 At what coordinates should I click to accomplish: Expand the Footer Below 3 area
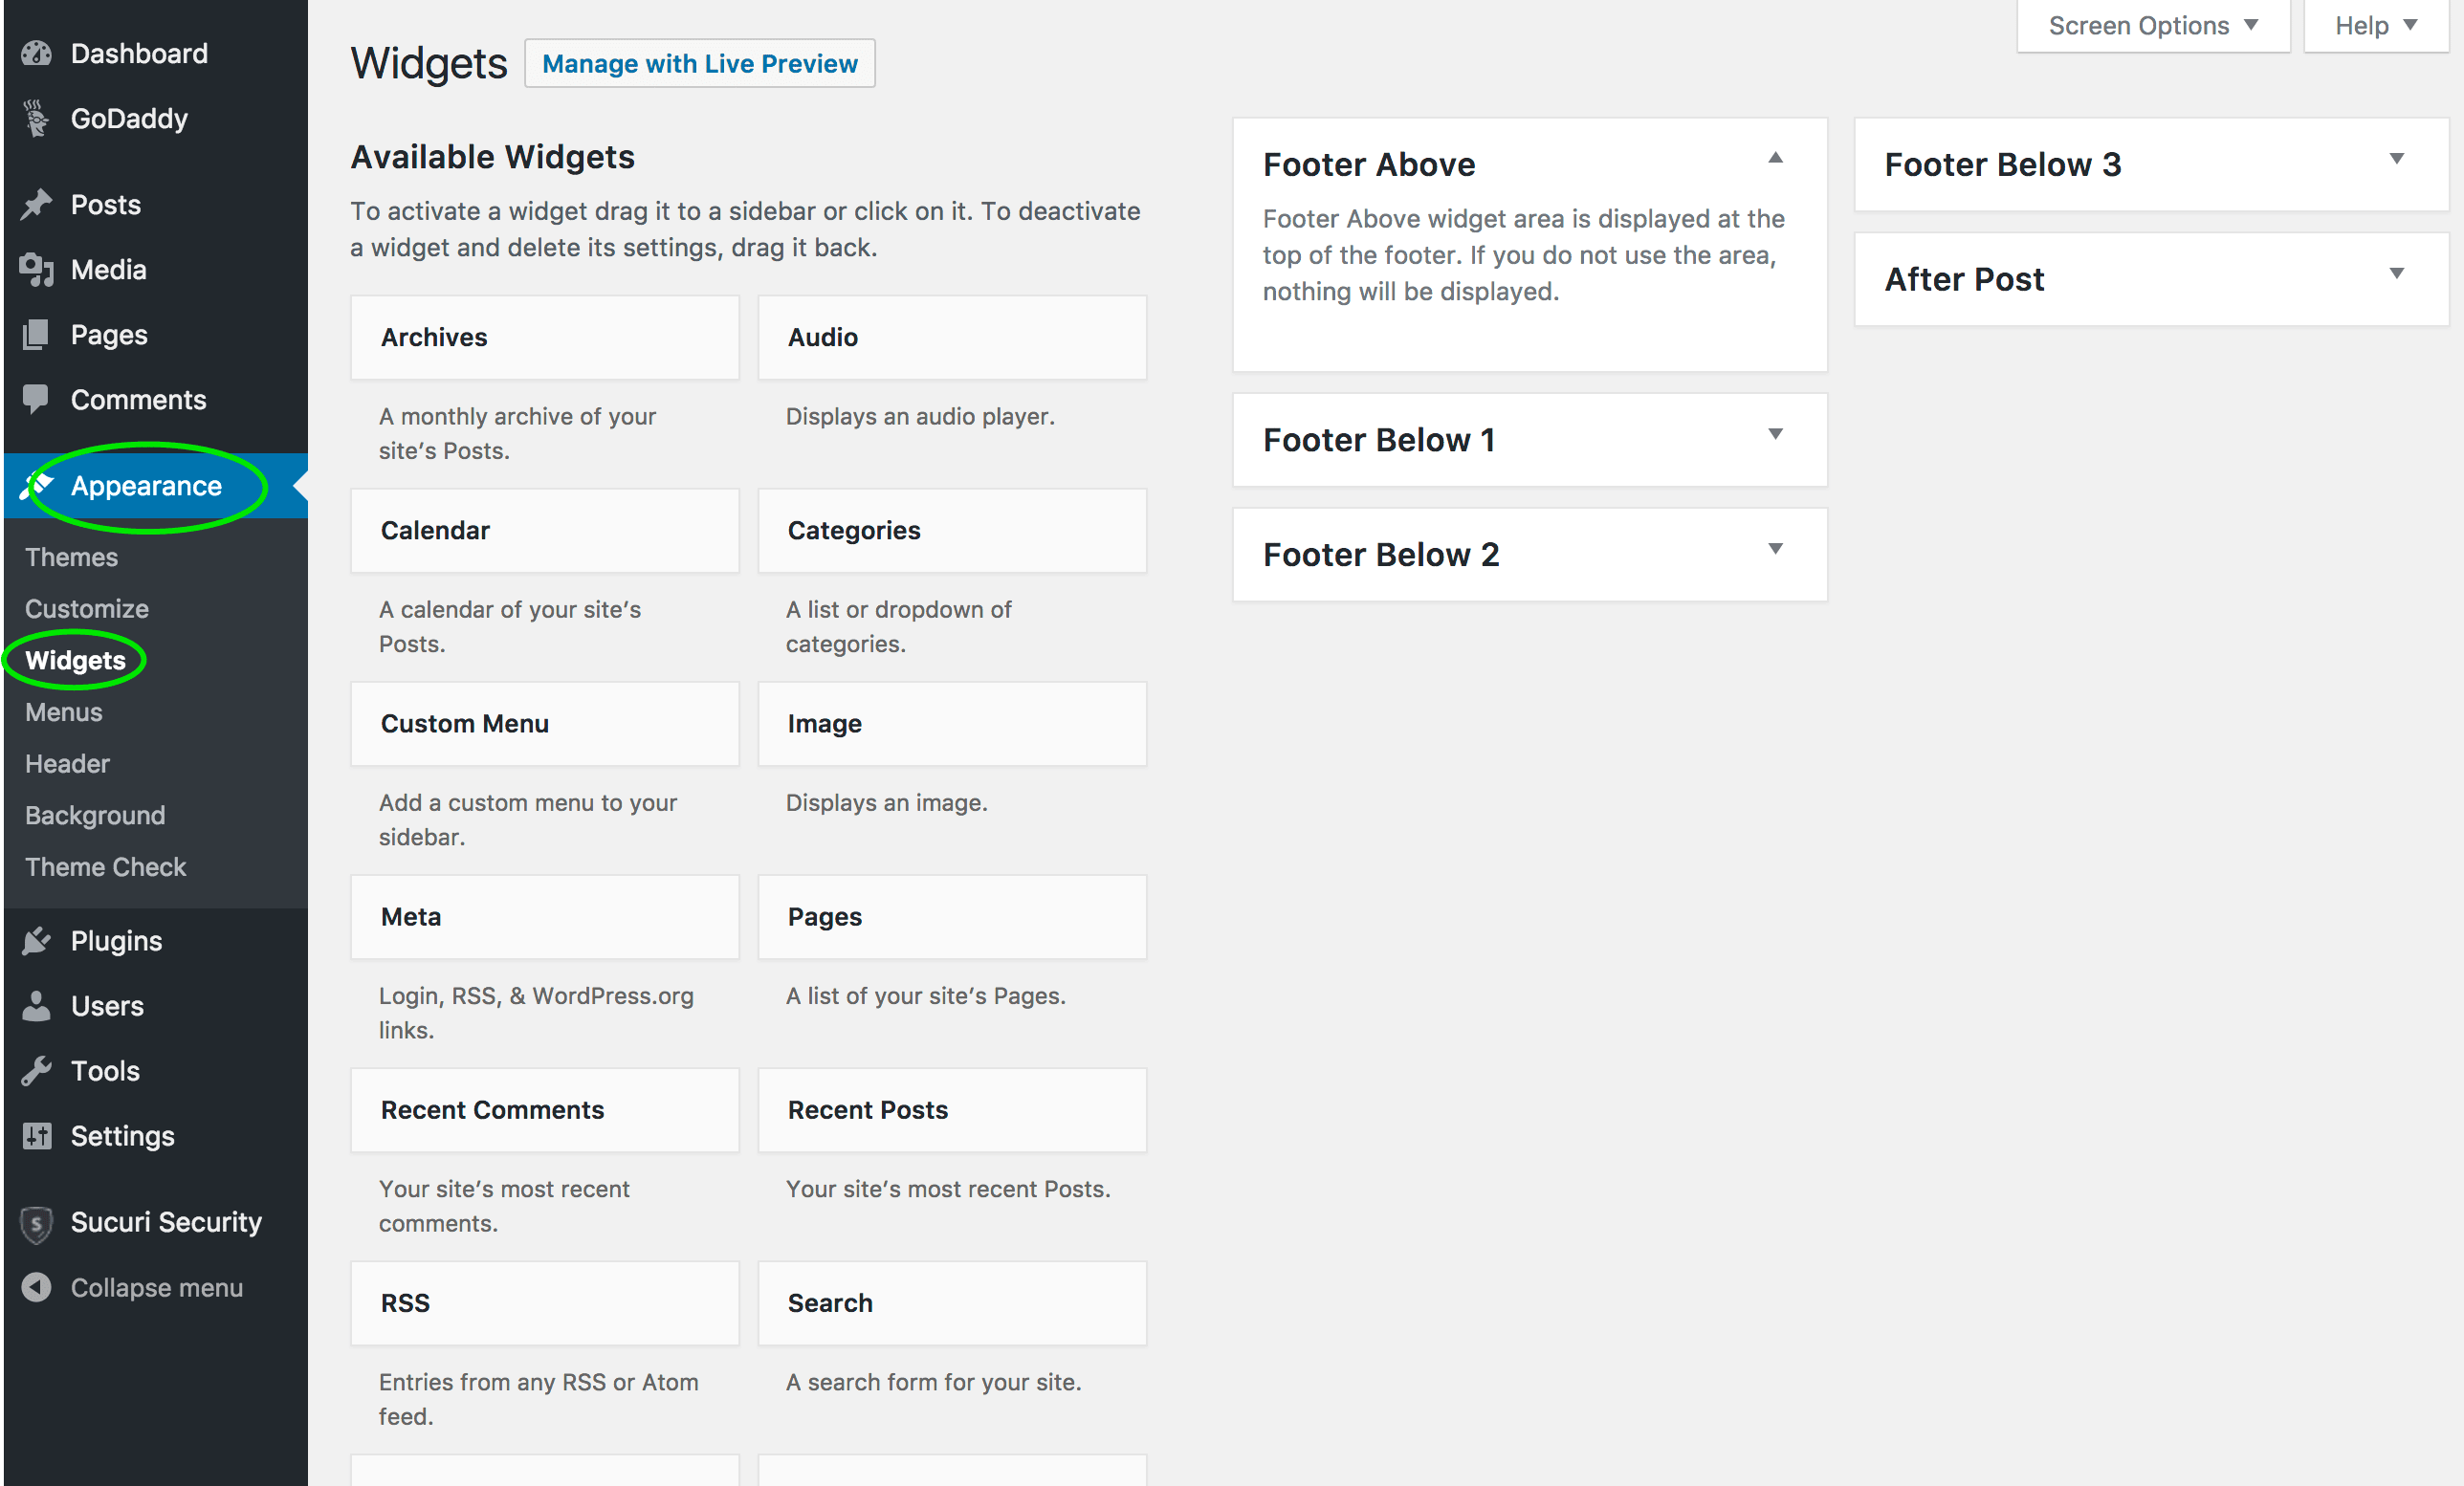coord(2396,158)
